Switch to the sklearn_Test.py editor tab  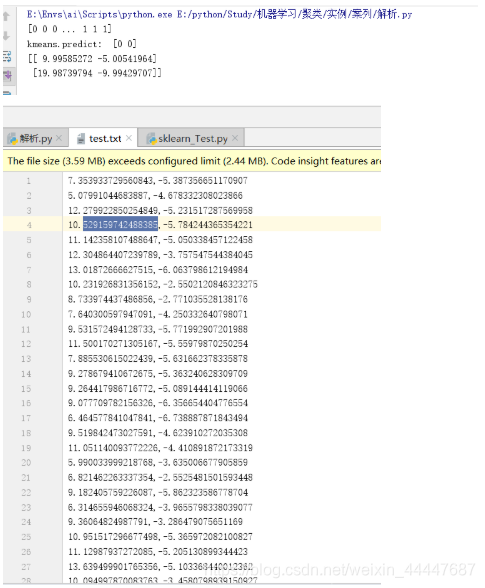click(x=192, y=138)
